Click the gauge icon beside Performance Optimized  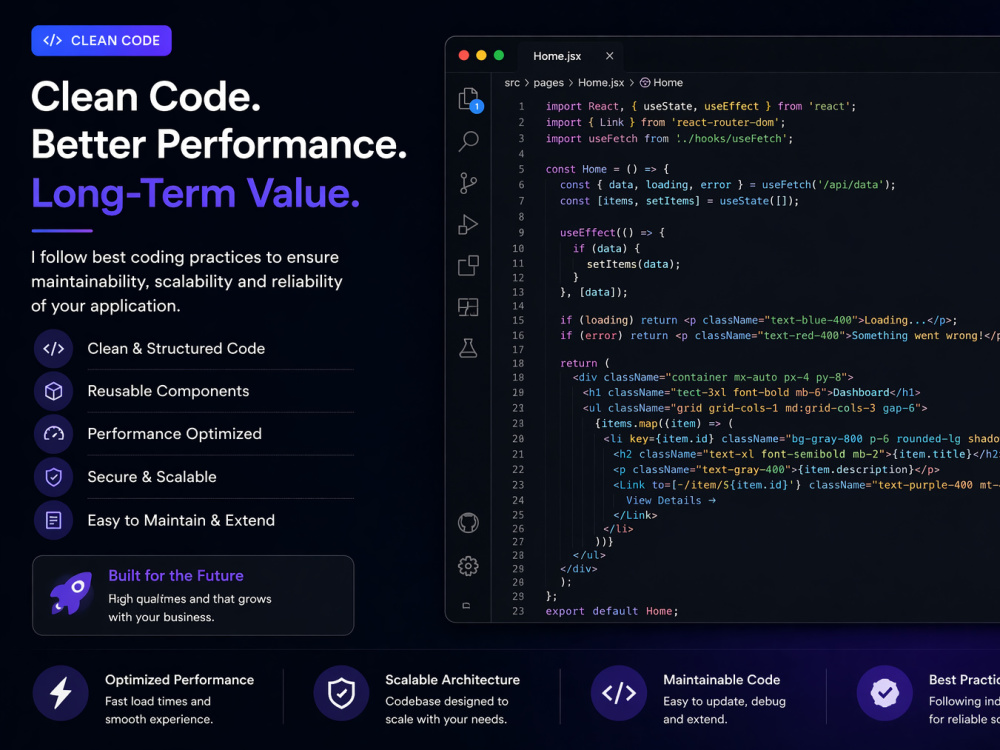pos(54,434)
